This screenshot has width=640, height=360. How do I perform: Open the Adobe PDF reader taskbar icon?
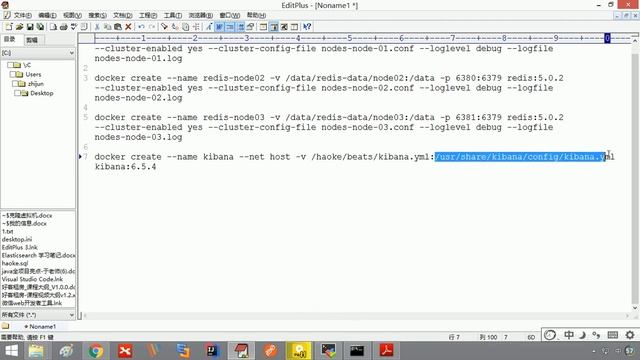click(386, 351)
